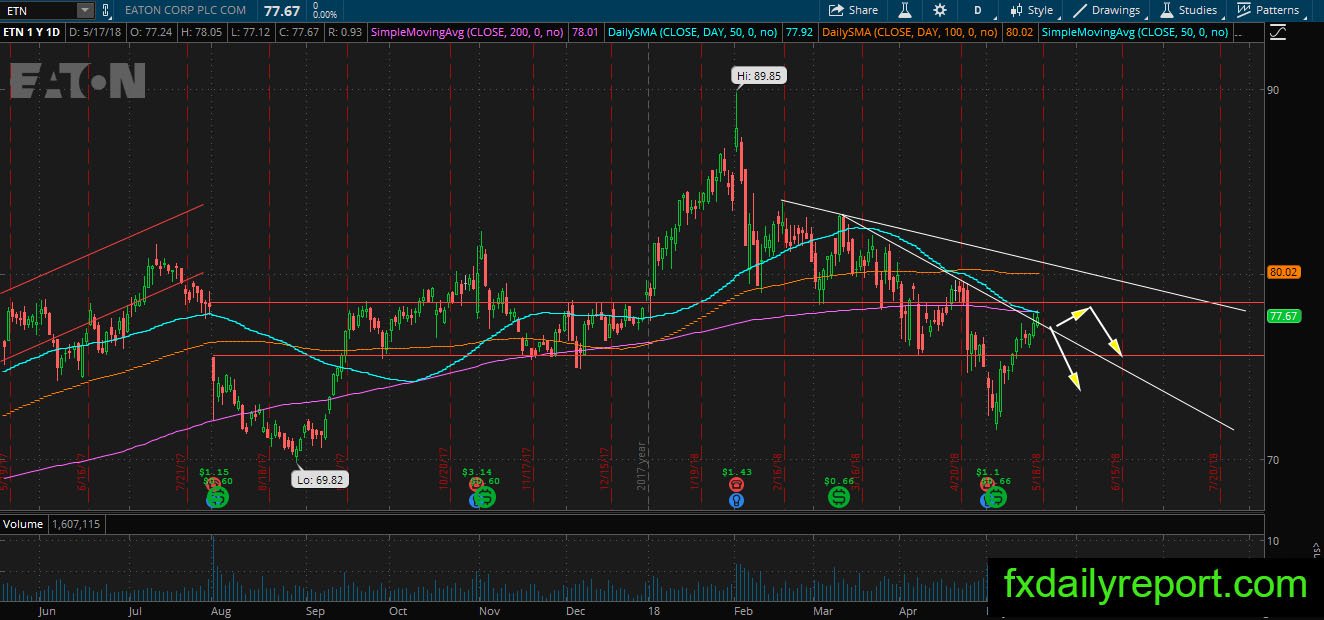Click the blue lightbulb event icon near Feb
The height and width of the screenshot is (620, 1324).
coord(737,499)
